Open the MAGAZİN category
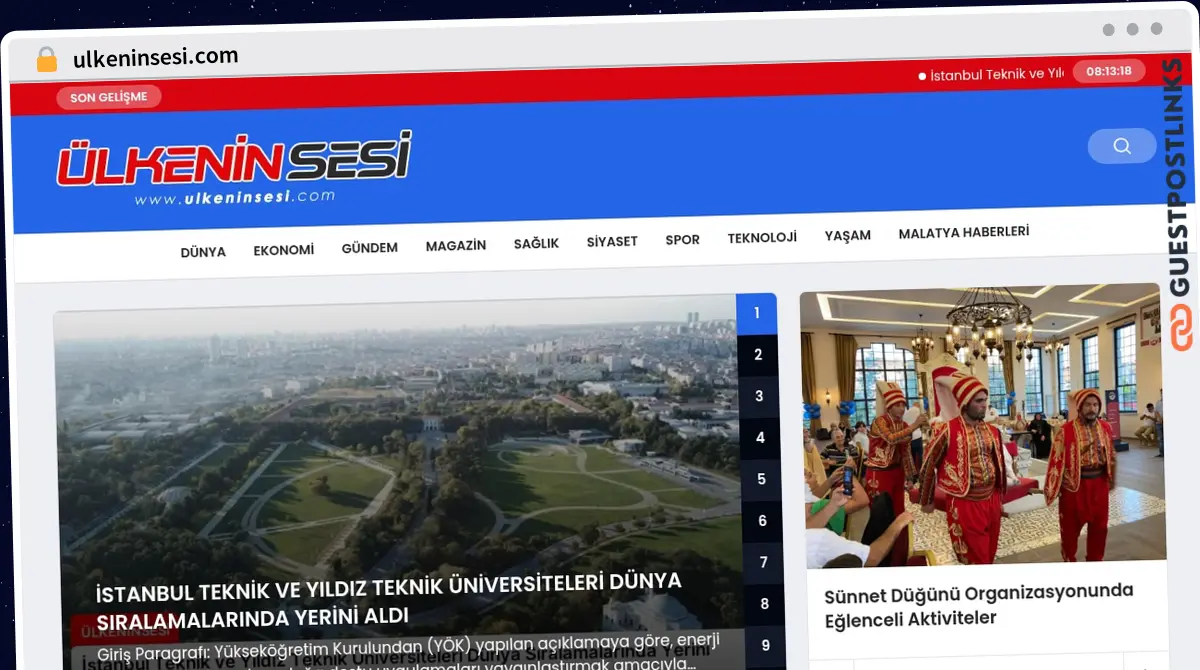 (456, 246)
